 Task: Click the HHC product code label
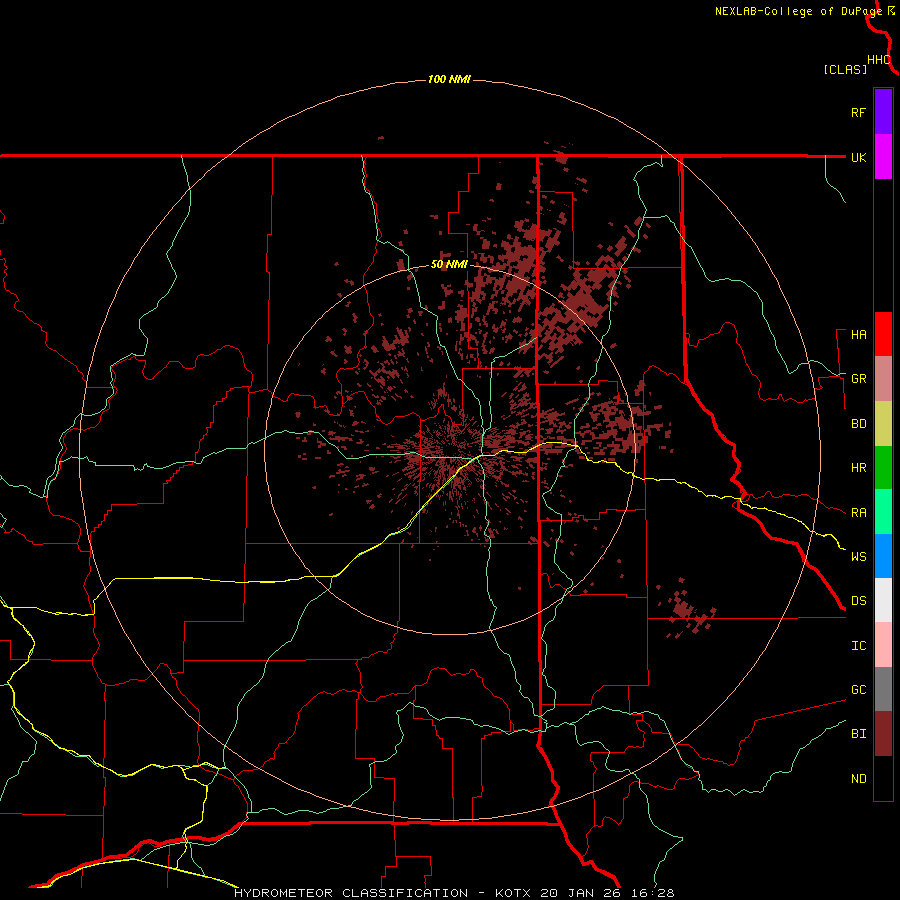tap(879, 60)
